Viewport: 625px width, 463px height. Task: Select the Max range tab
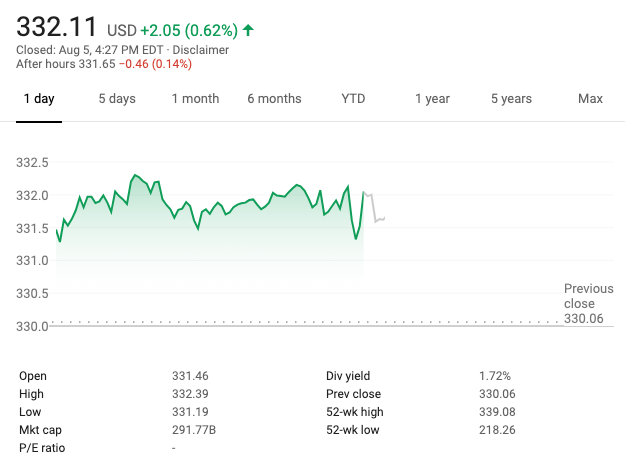point(590,99)
